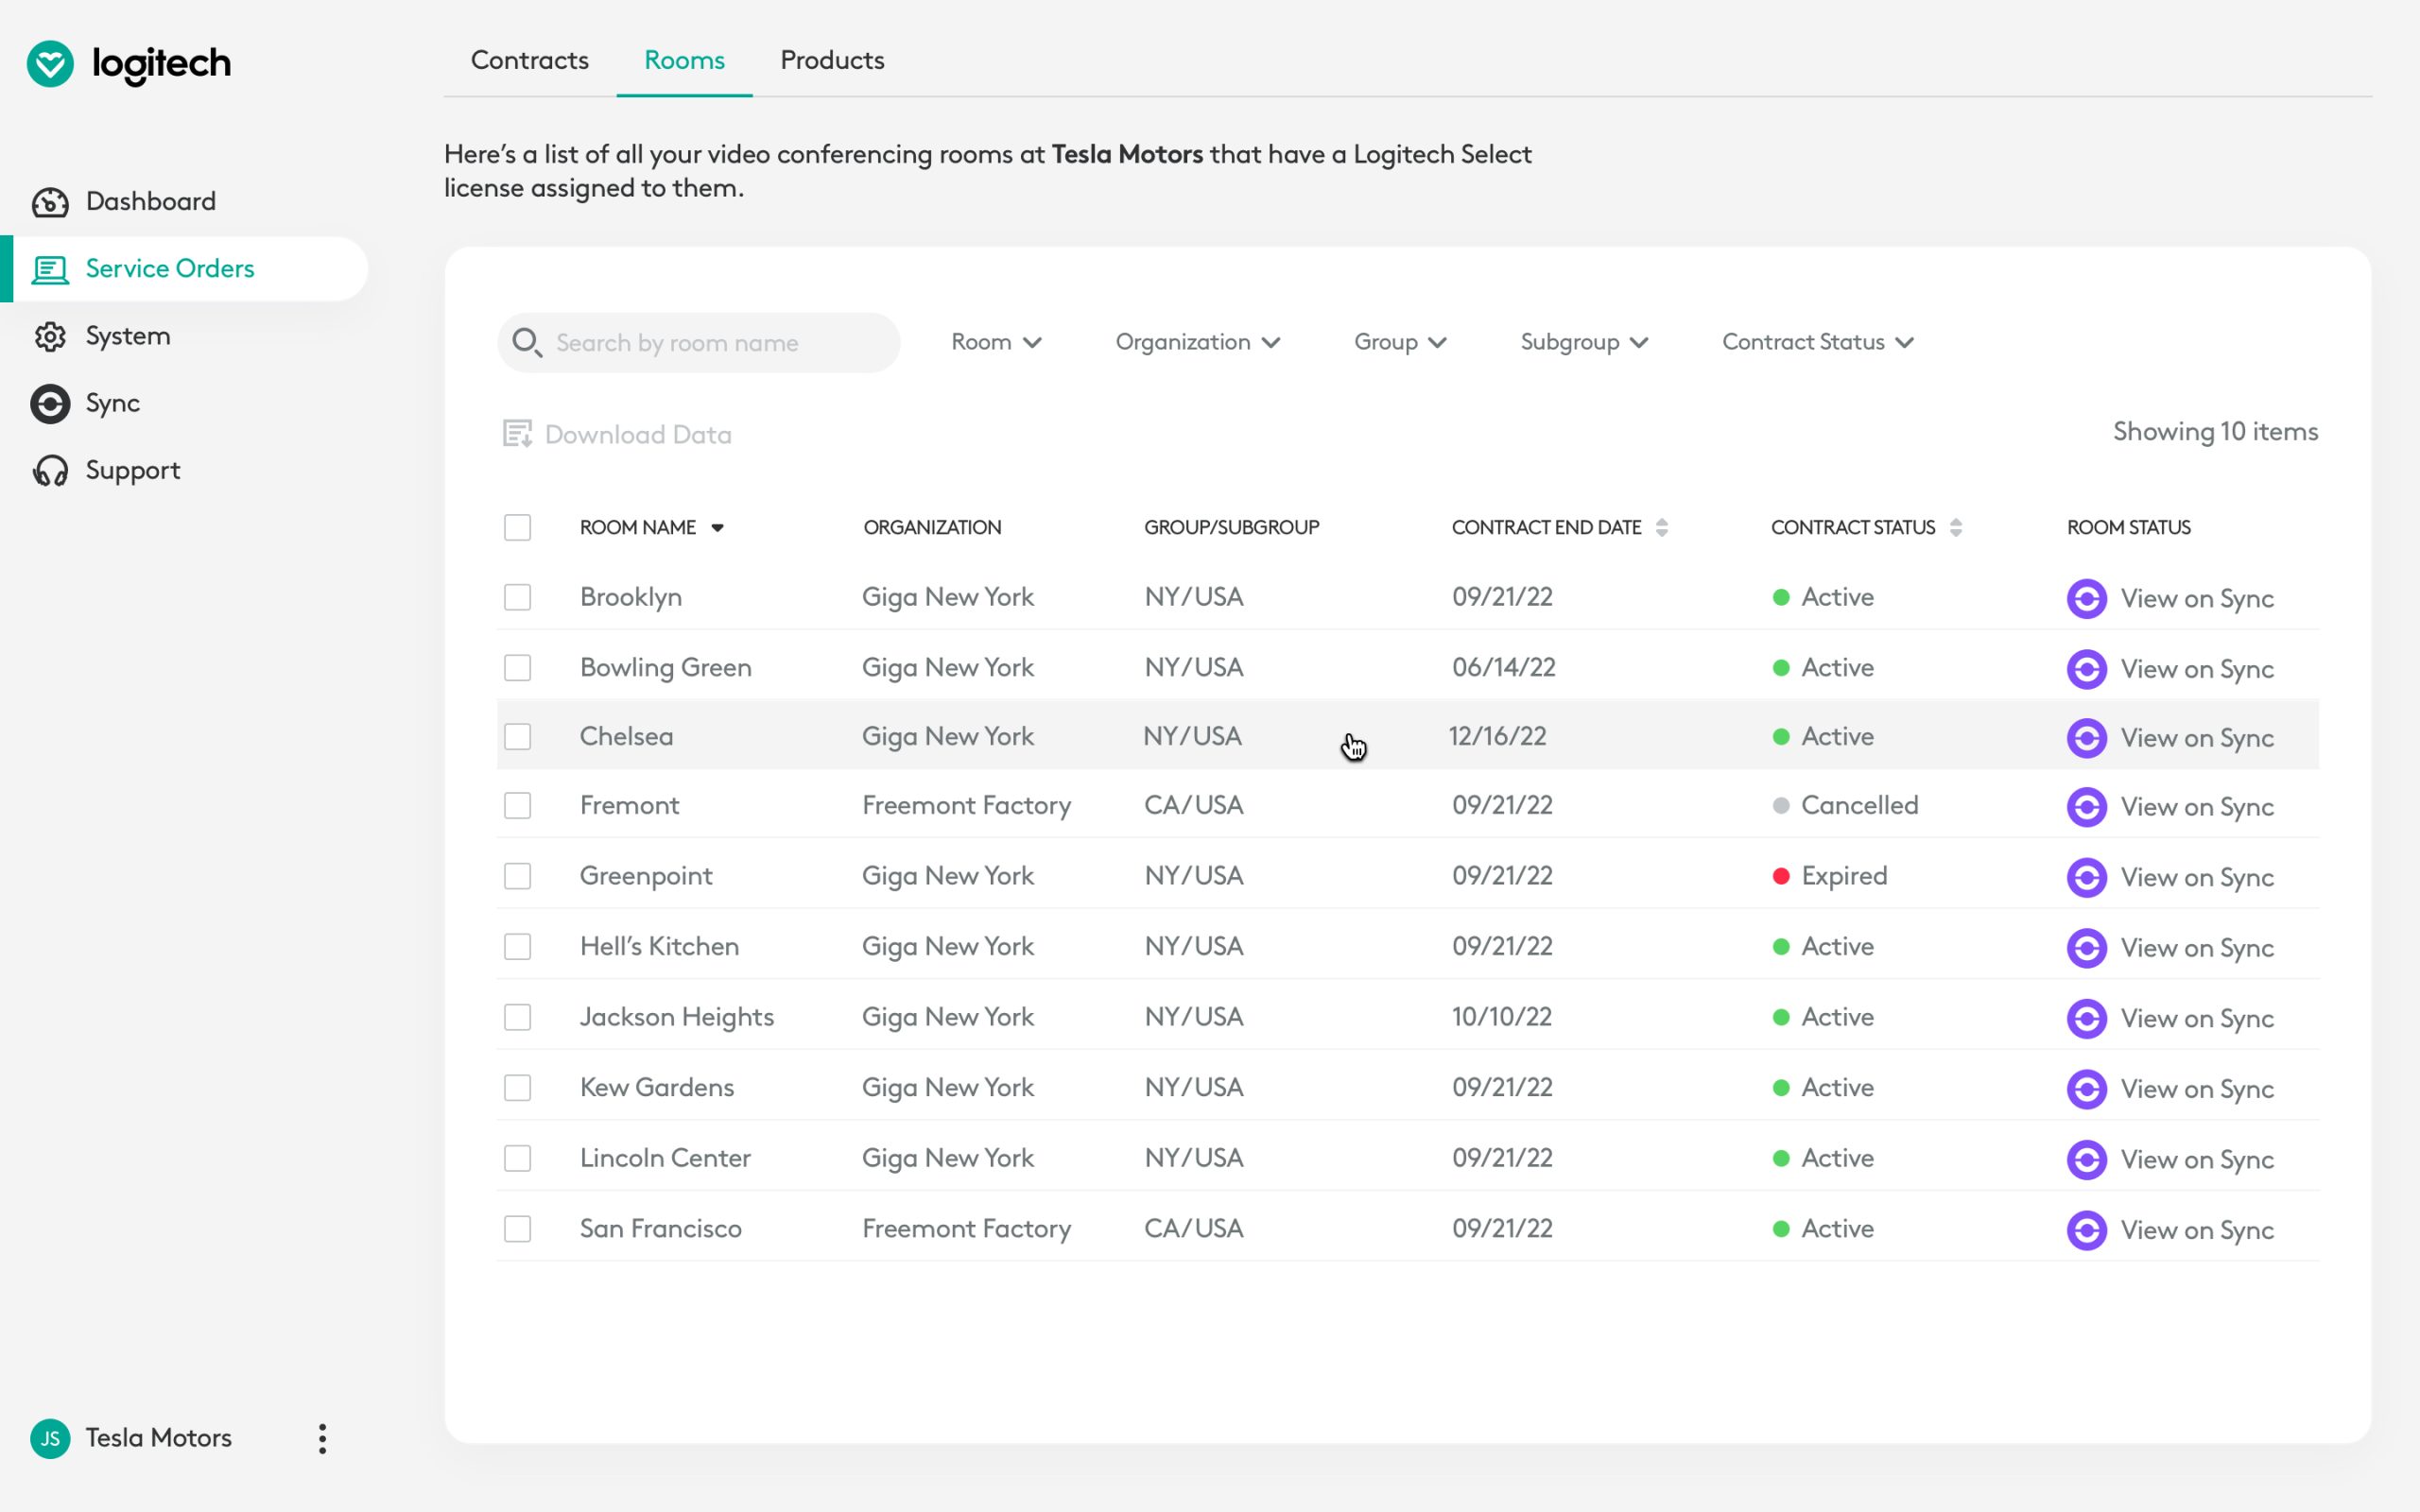This screenshot has height=1512, width=2420.
Task: Check the Chelsea room checkbox
Action: [x=517, y=736]
